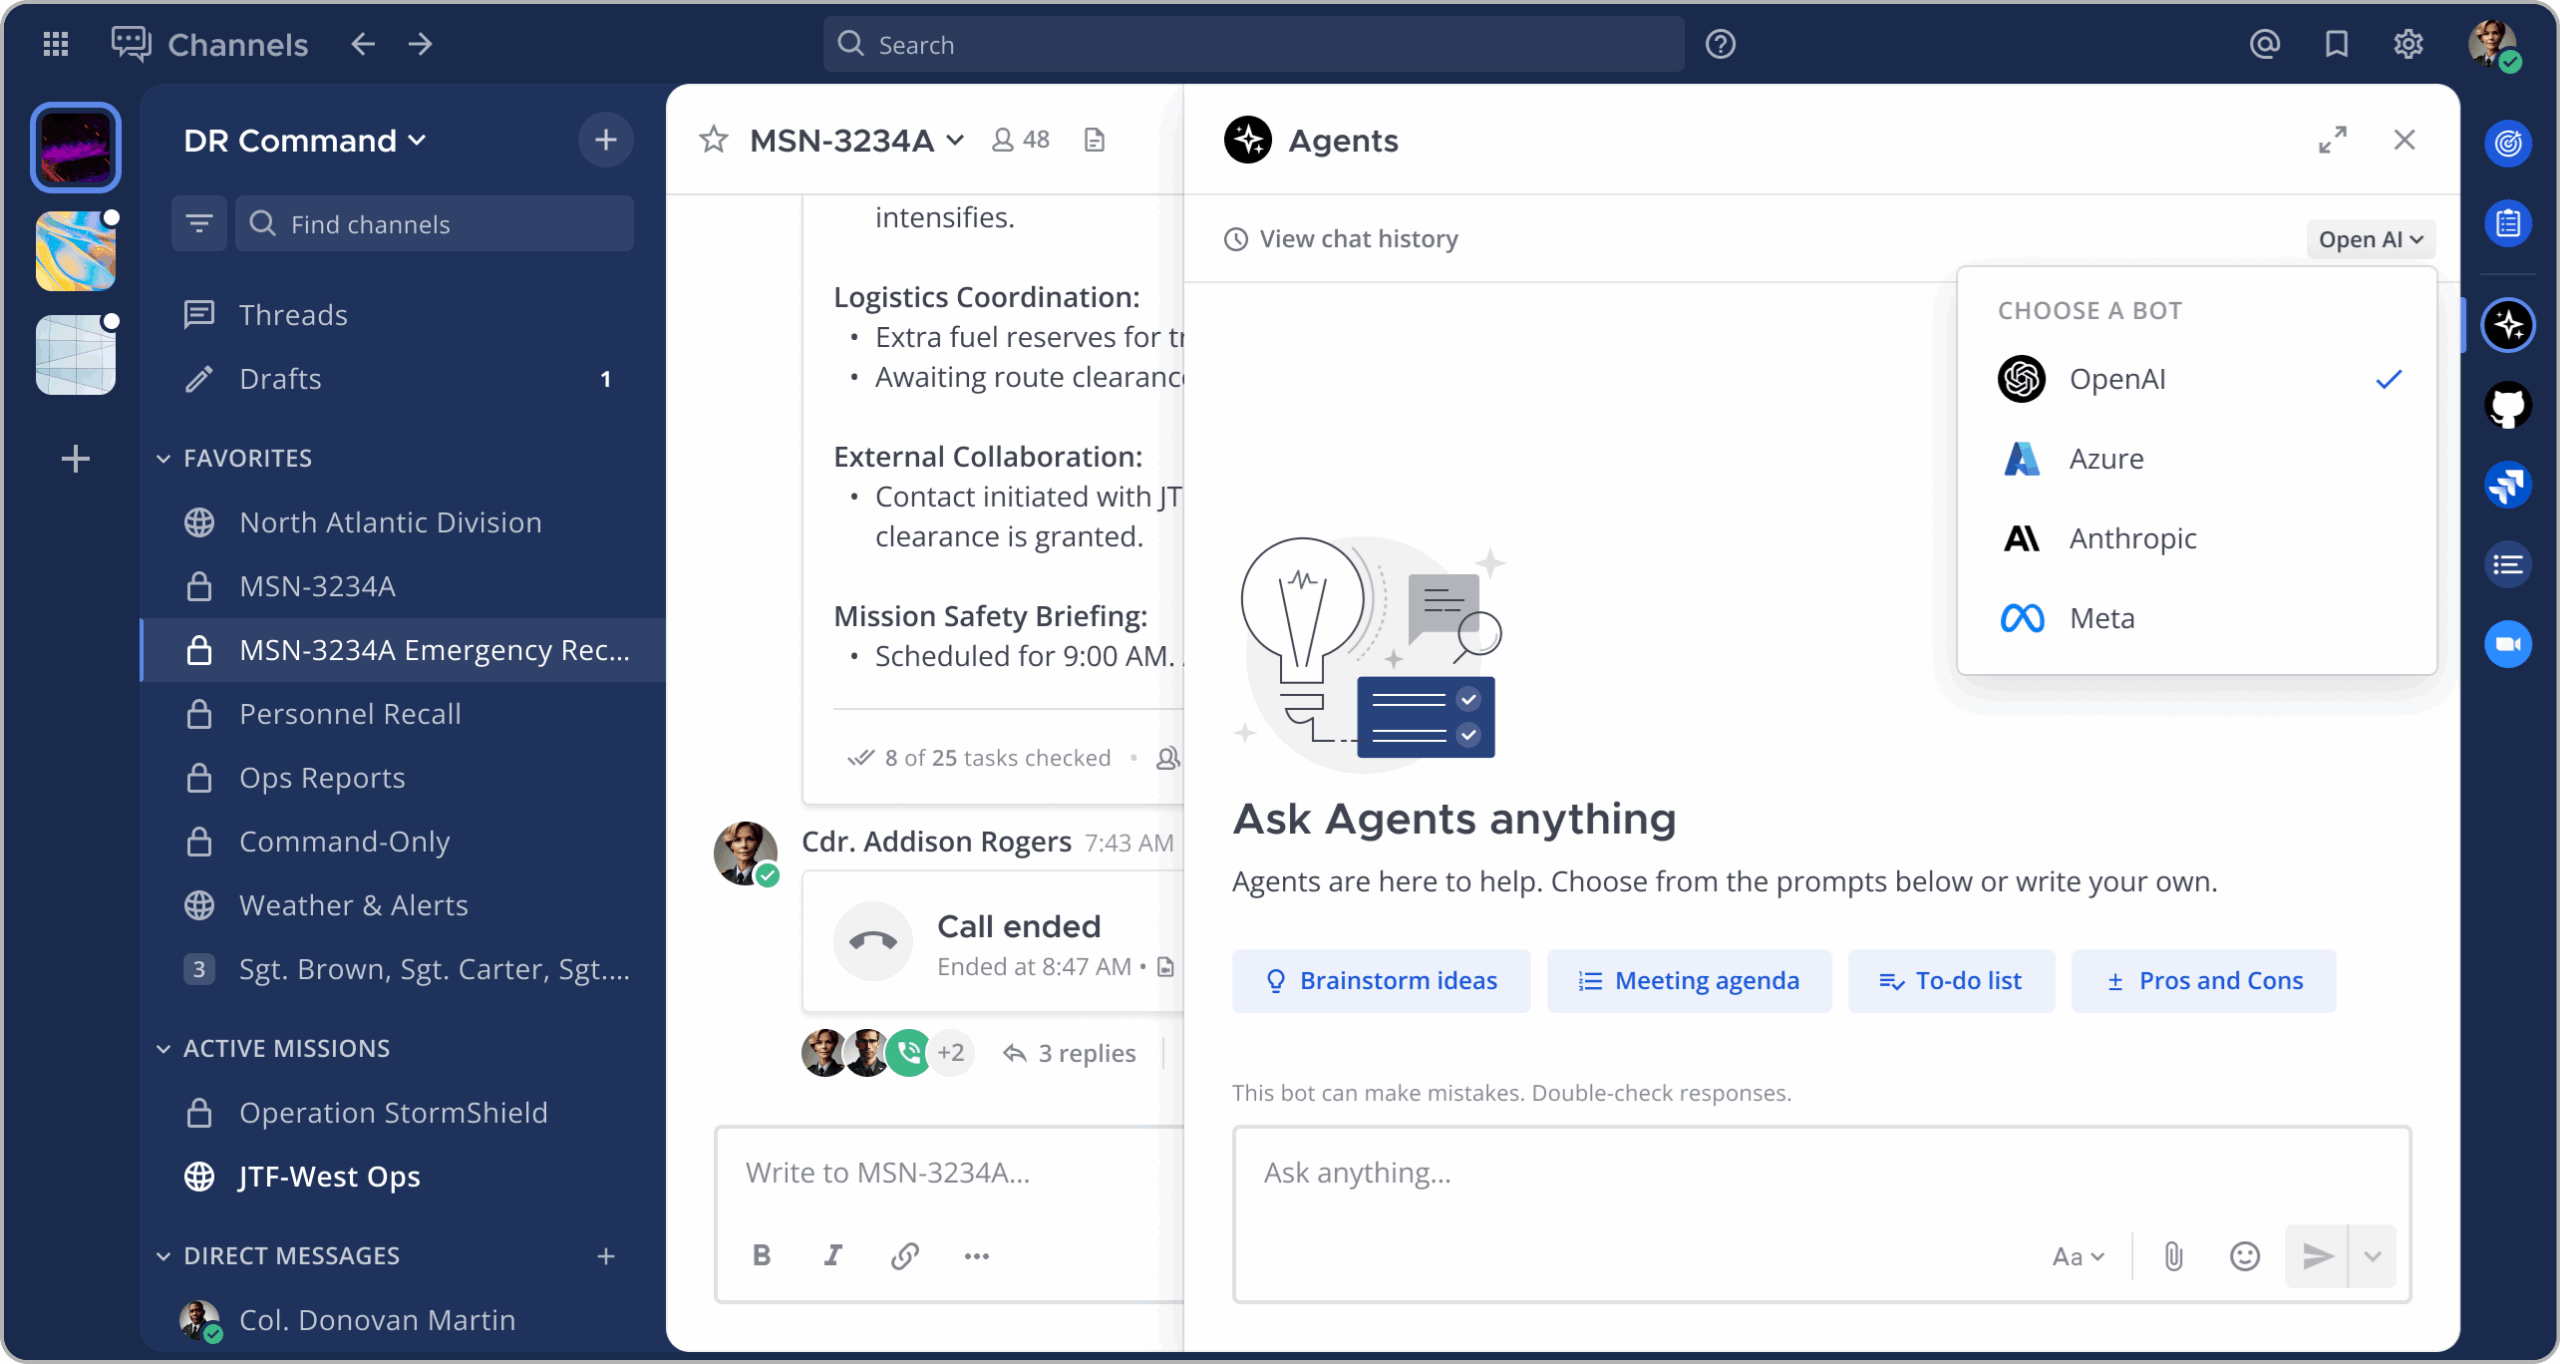Click the add channel plus button
The width and height of the screenshot is (2560, 1364).
pos(606,140)
